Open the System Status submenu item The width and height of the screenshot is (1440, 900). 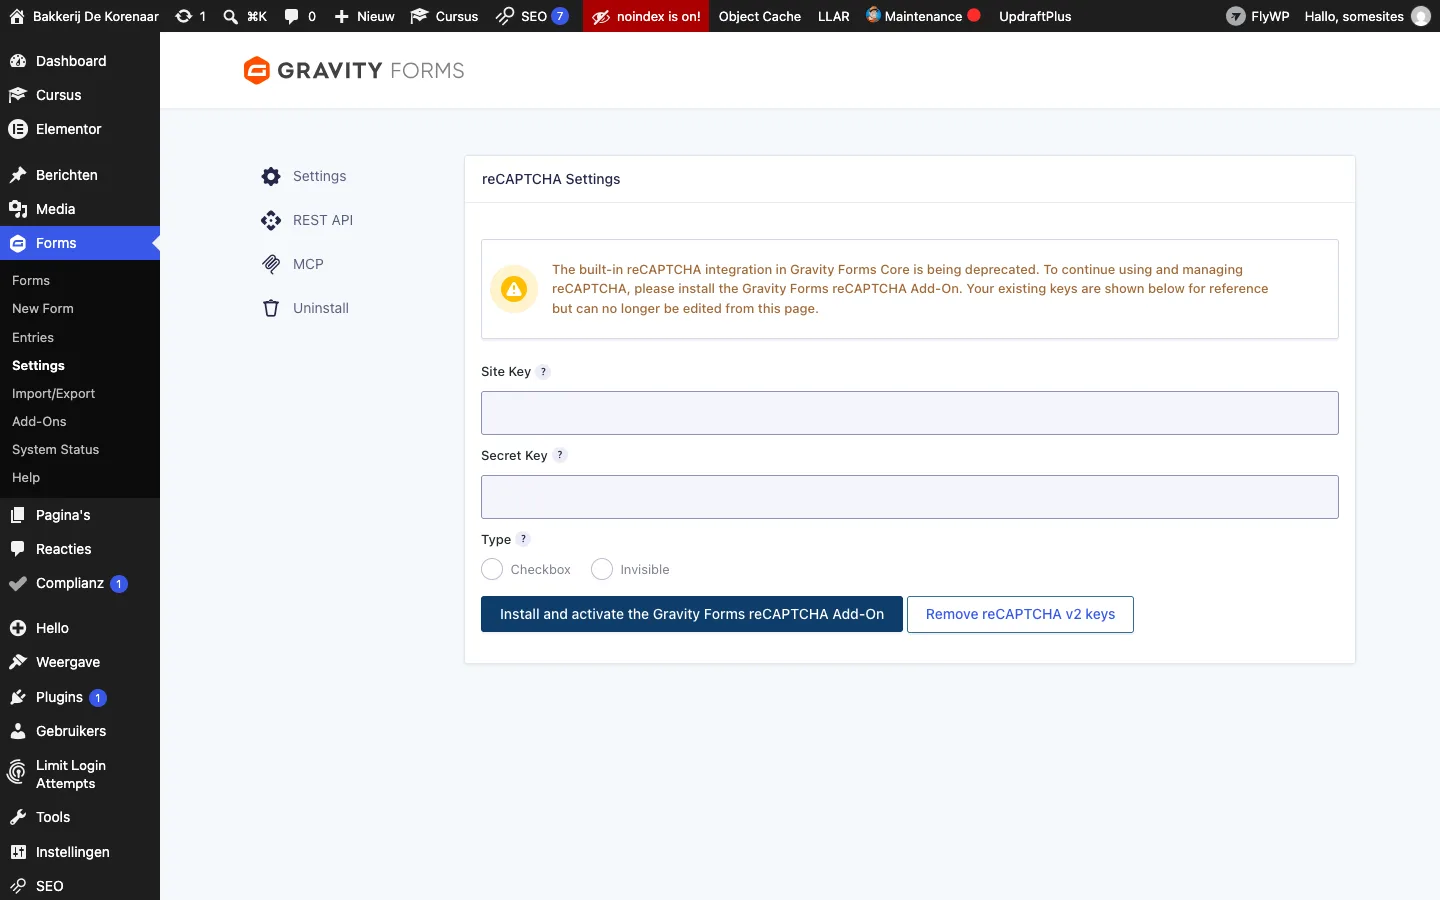tap(80, 450)
